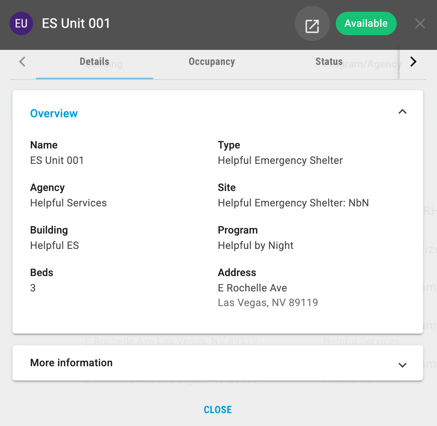Click the ES Unit 001 header title

[x=76, y=24]
